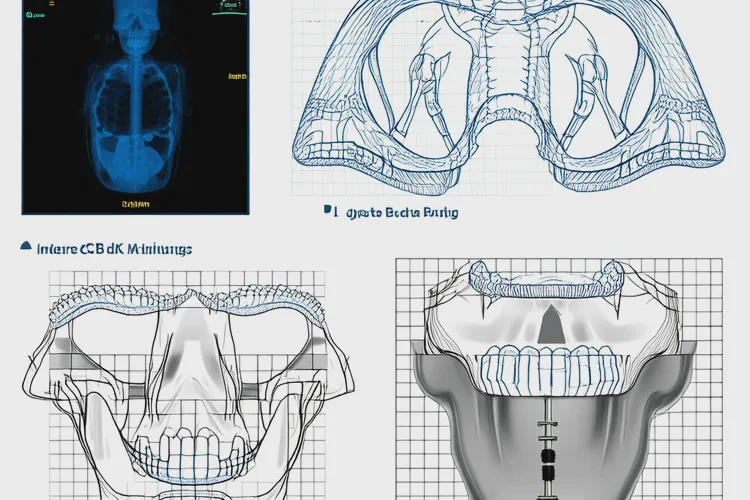The image size is (750, 500).
Task: Click the yellow label on X-ray right edge
Action: [237, 76]
